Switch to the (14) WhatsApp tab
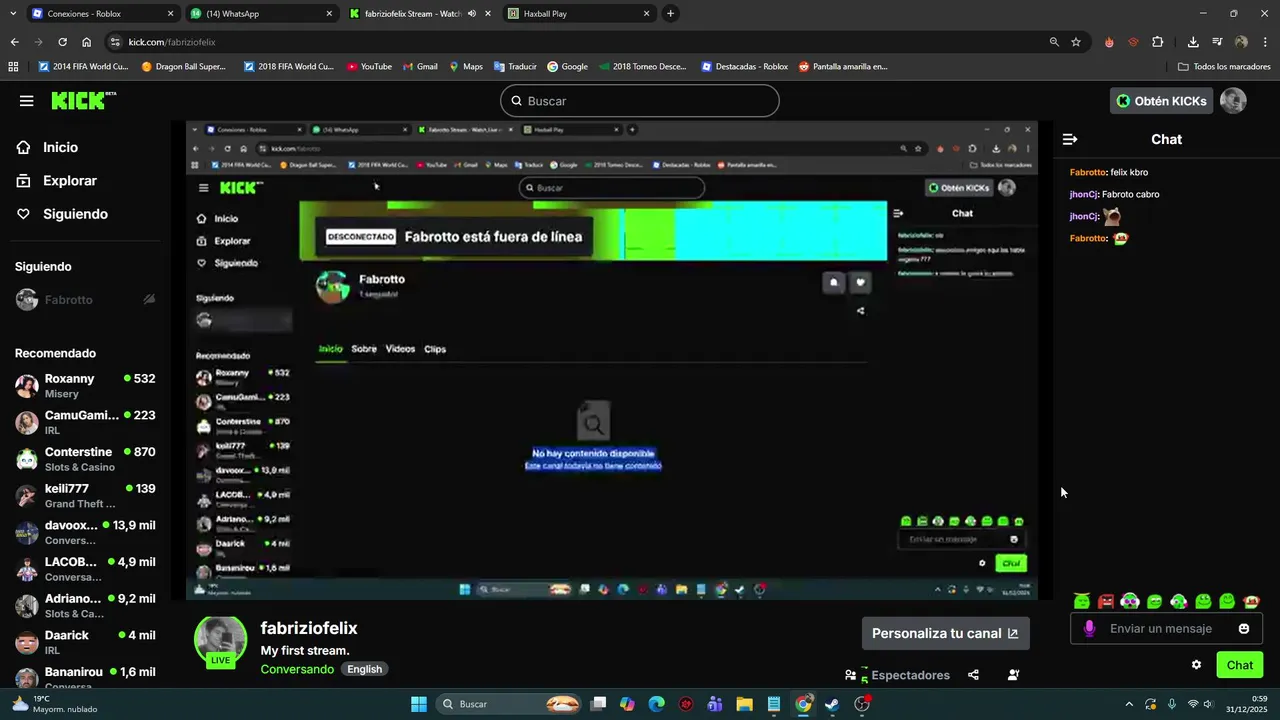This screenshot has height=720, width=1280. point(262,14)
